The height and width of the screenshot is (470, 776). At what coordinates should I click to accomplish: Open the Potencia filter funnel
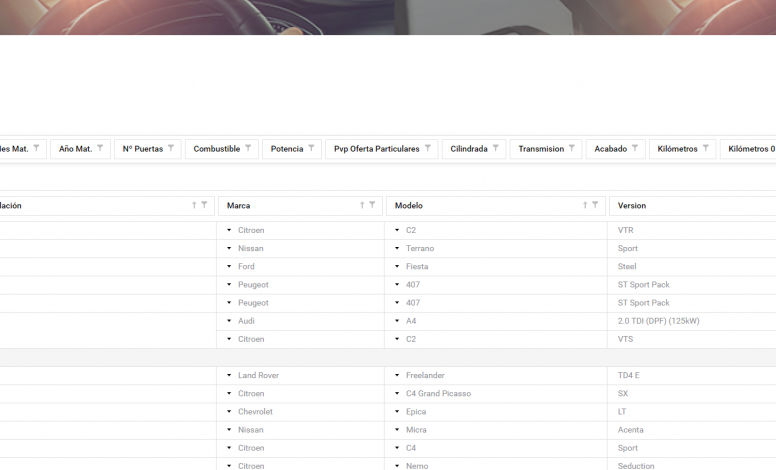[311, 148]
